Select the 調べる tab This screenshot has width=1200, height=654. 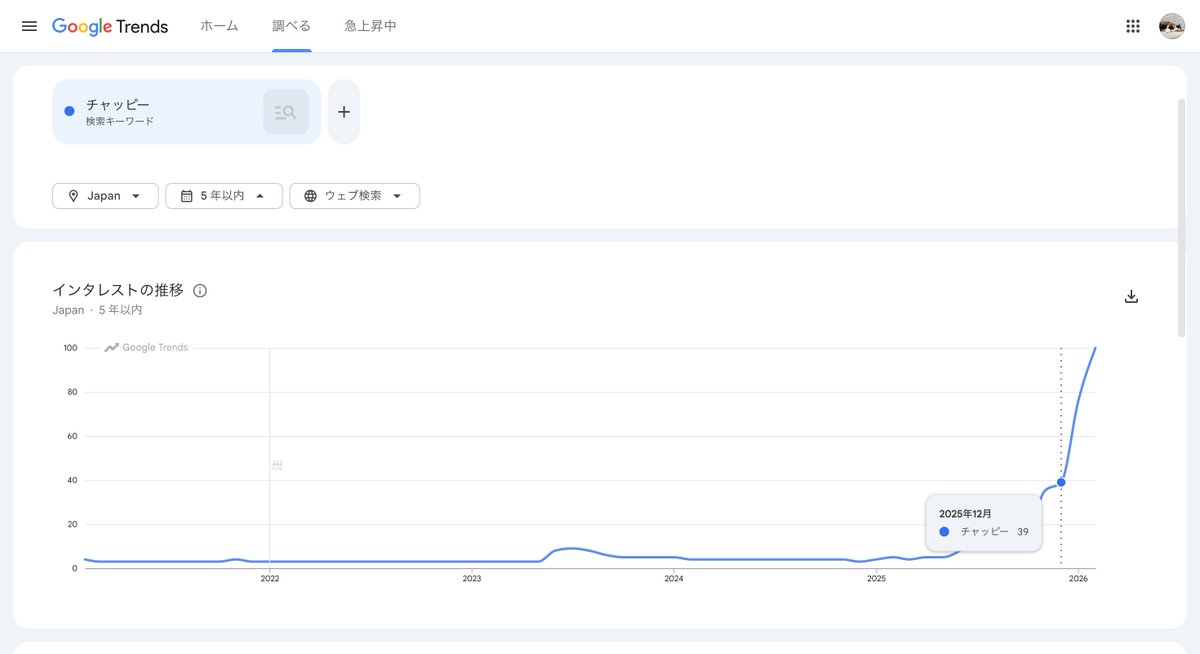pos(292,26)
